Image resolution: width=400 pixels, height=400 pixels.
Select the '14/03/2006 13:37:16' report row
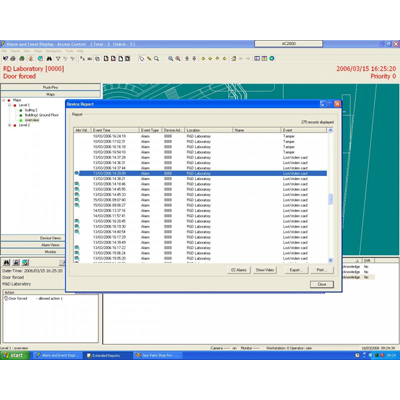point(200,210)
